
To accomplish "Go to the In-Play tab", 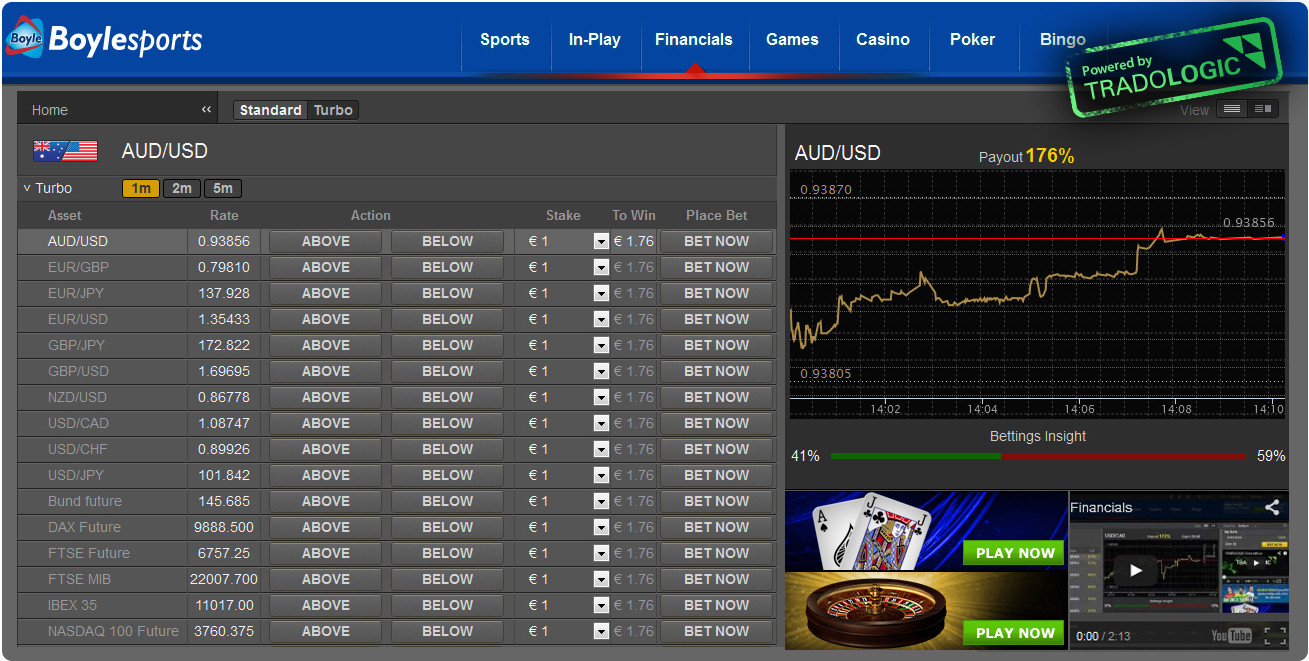I will coord(595,40).
